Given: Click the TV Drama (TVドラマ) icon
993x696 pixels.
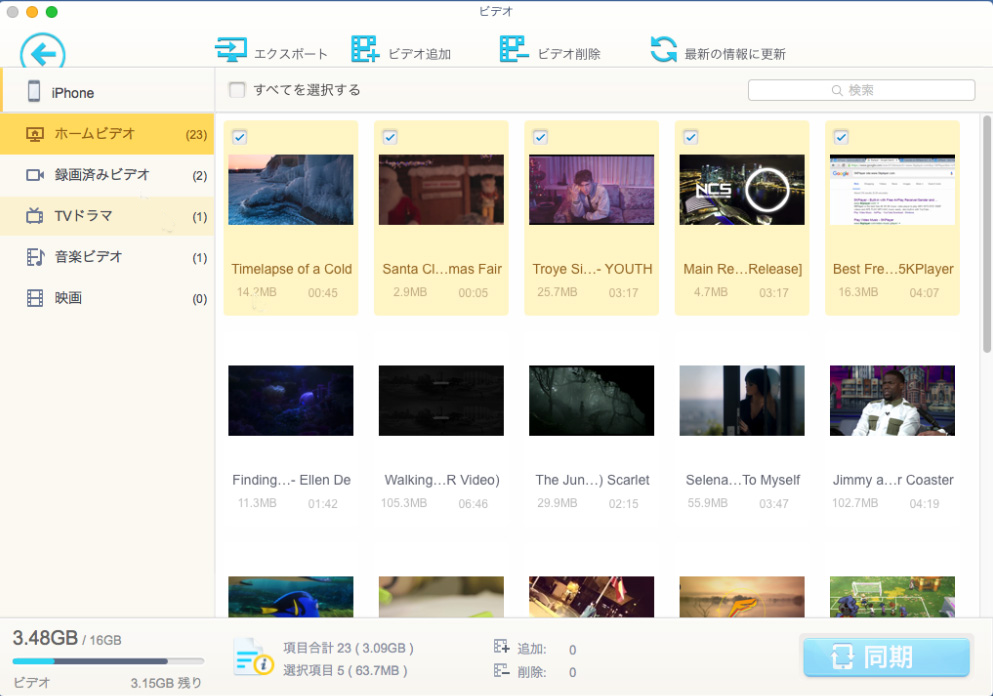Looking at the screenshot, I should pos(34,216).
